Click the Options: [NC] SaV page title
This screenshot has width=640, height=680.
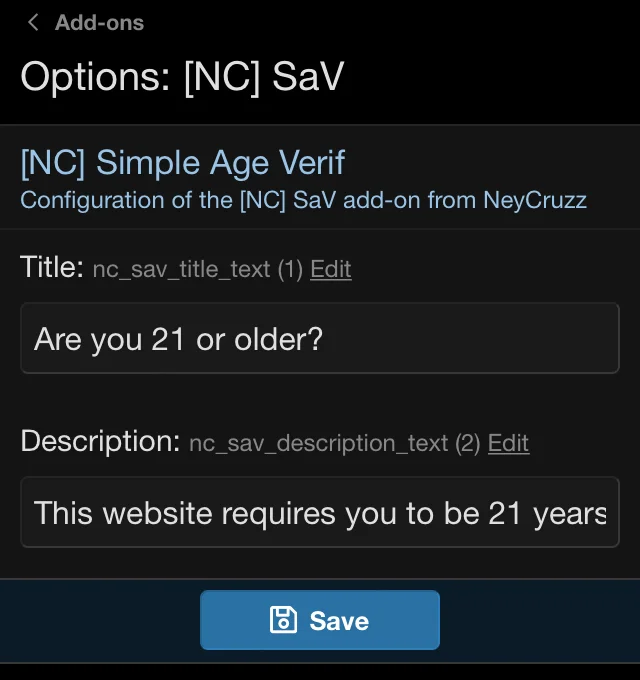pos(182,77)
